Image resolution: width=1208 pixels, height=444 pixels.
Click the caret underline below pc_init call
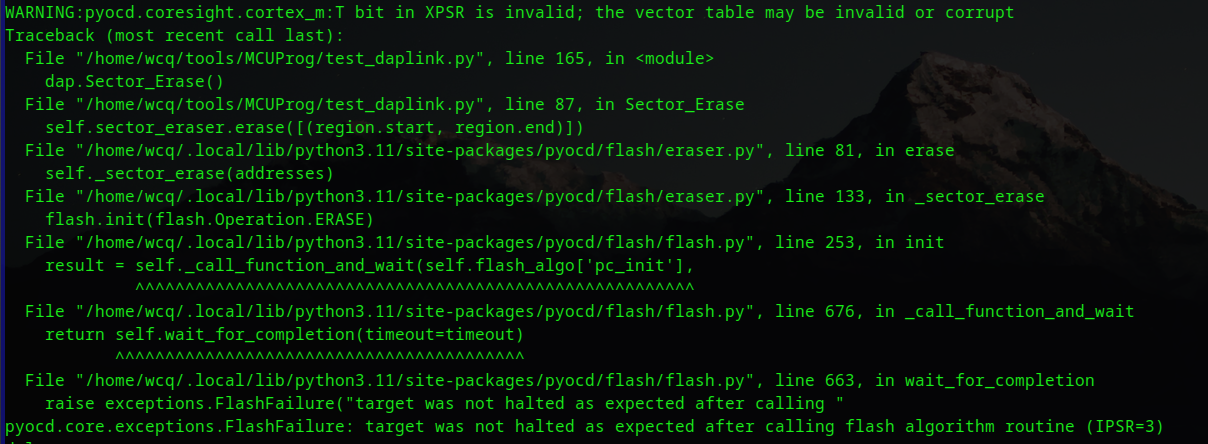click(414, 288)
